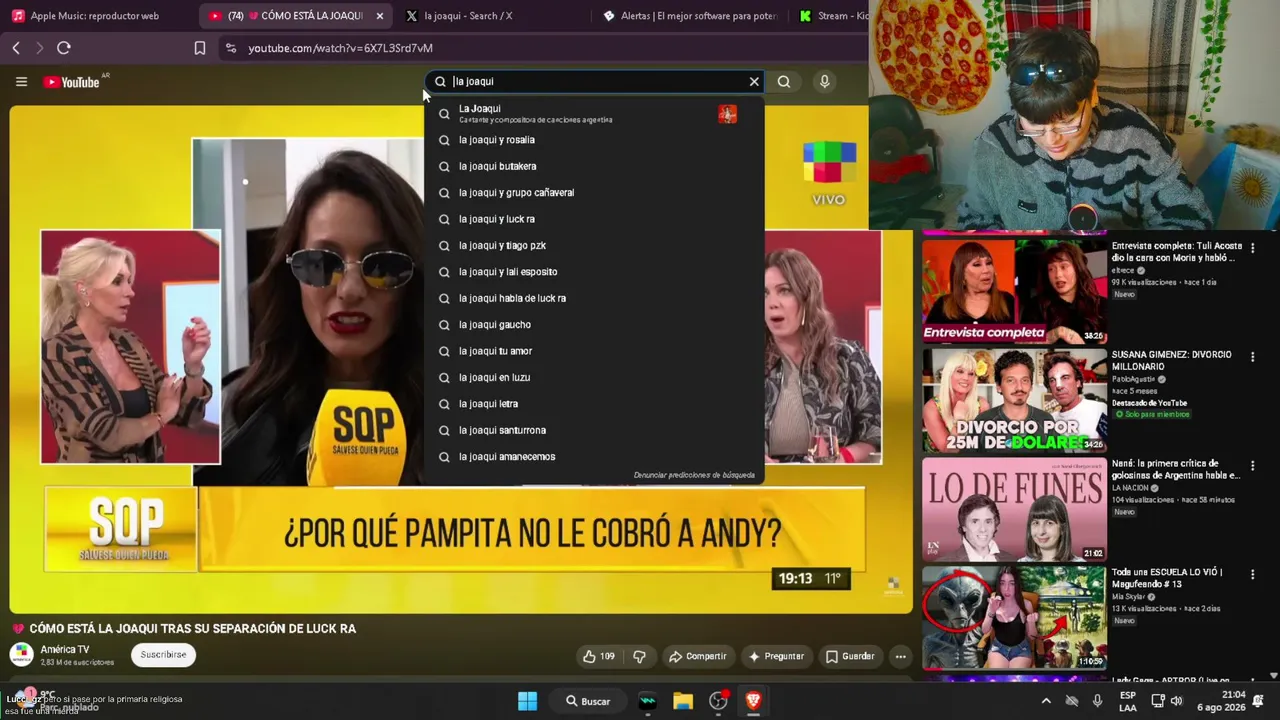Open File Explorer from the taskbar
Screen dimensions: 1280x720
tap(683, 701)
